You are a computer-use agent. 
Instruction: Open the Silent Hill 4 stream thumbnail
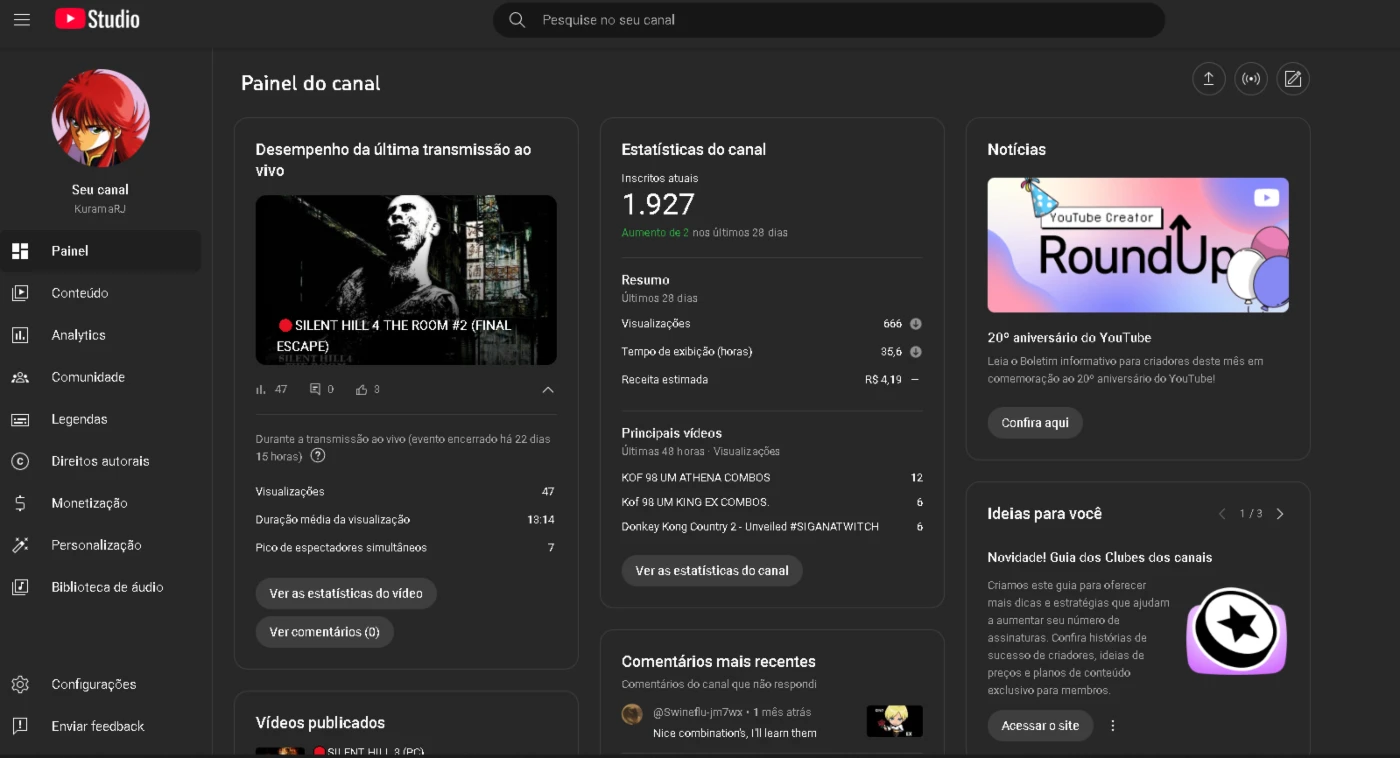point(406,280)
